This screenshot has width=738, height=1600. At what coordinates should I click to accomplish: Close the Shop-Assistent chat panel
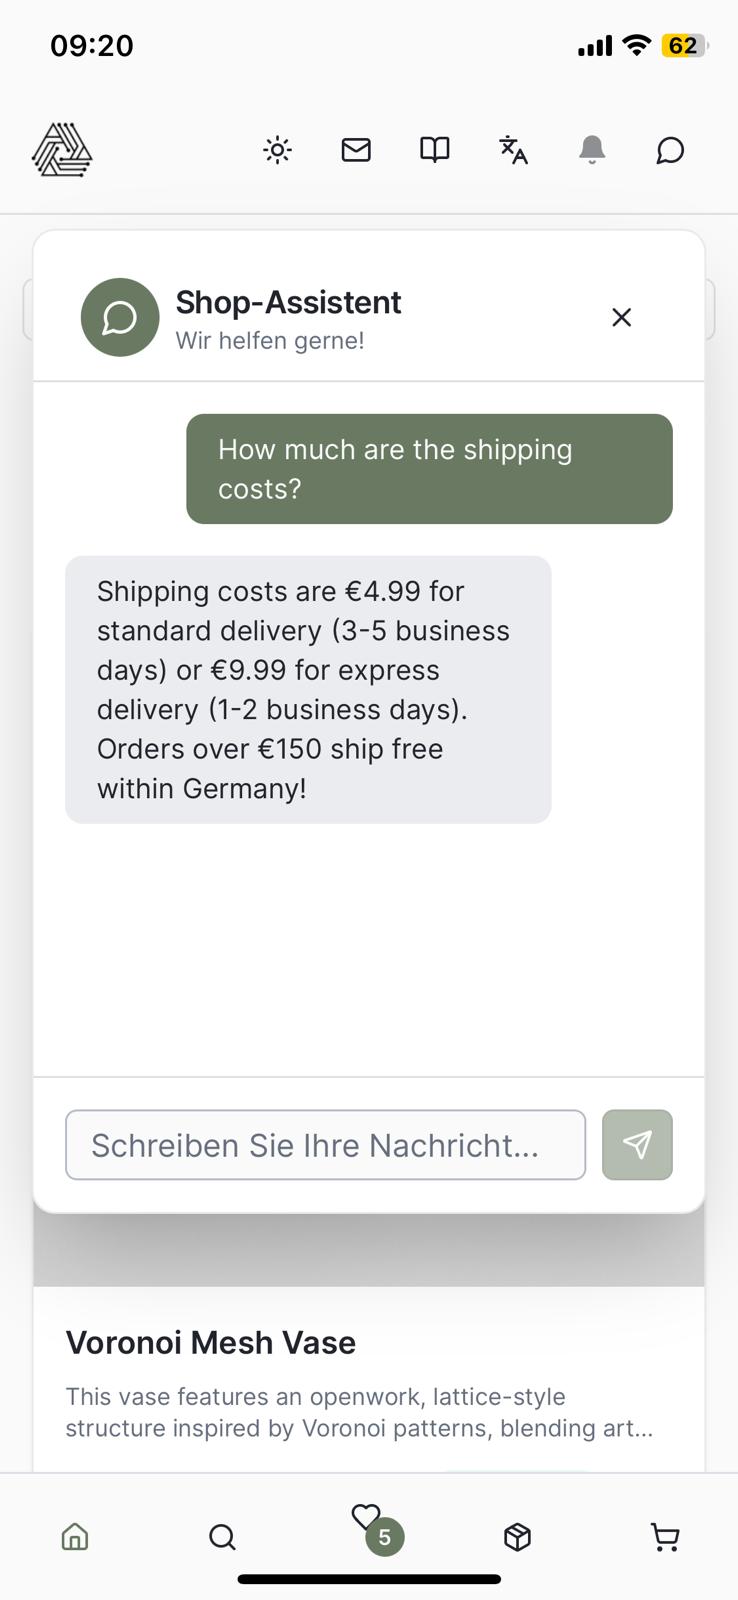pyautogui.click(x=621, y=317)
